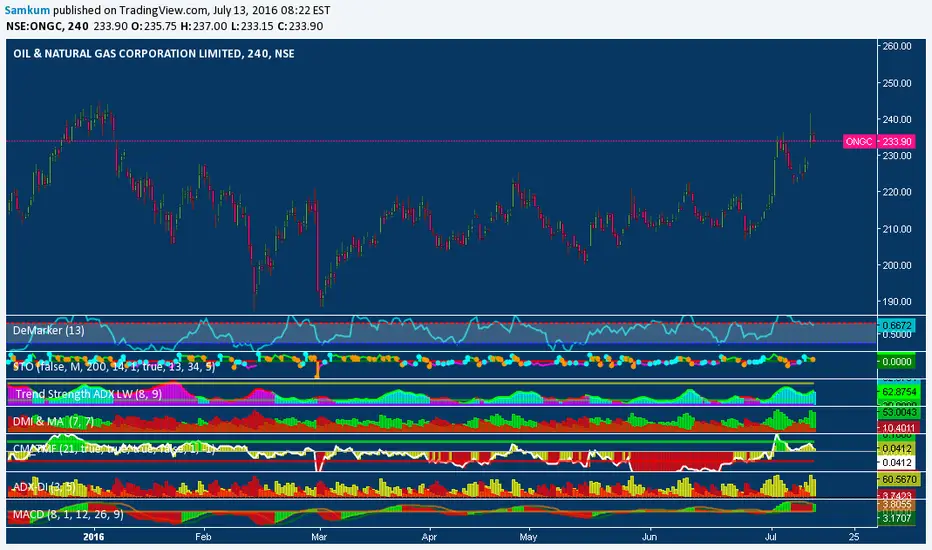Click the MACD value 3.8055 tag
The height and width of the screenshot is (550, 932).
tap(896, 504)
